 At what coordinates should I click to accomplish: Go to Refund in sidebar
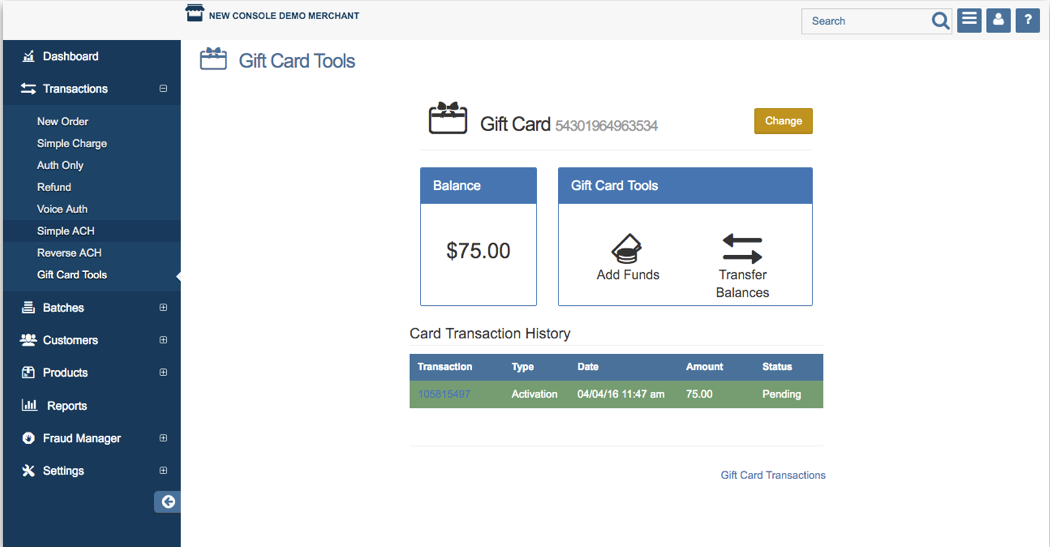tap(54, 187)
